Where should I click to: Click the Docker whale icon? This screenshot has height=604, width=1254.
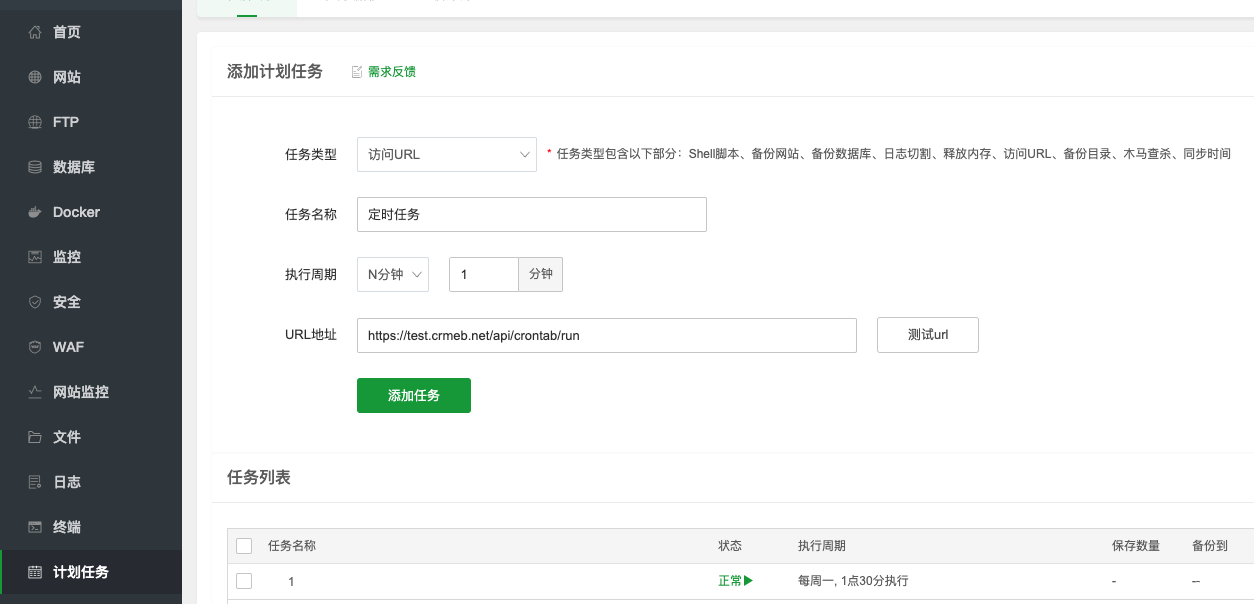(x=35, y=212)
